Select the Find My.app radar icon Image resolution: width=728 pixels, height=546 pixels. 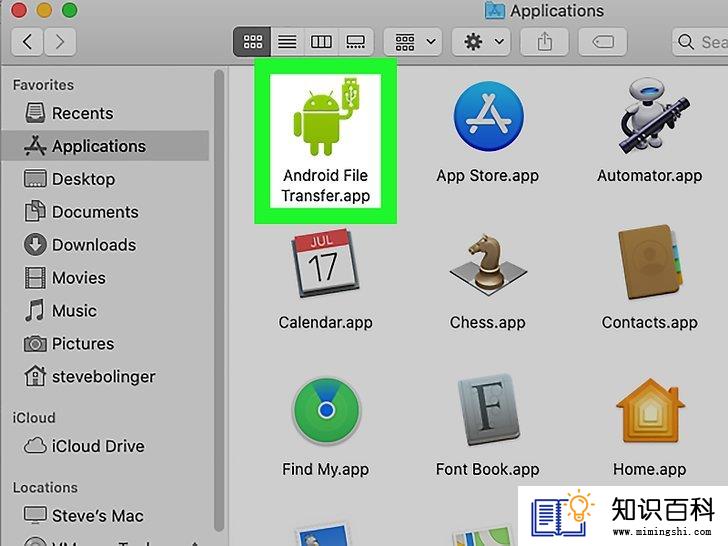[x=326, y=411]
